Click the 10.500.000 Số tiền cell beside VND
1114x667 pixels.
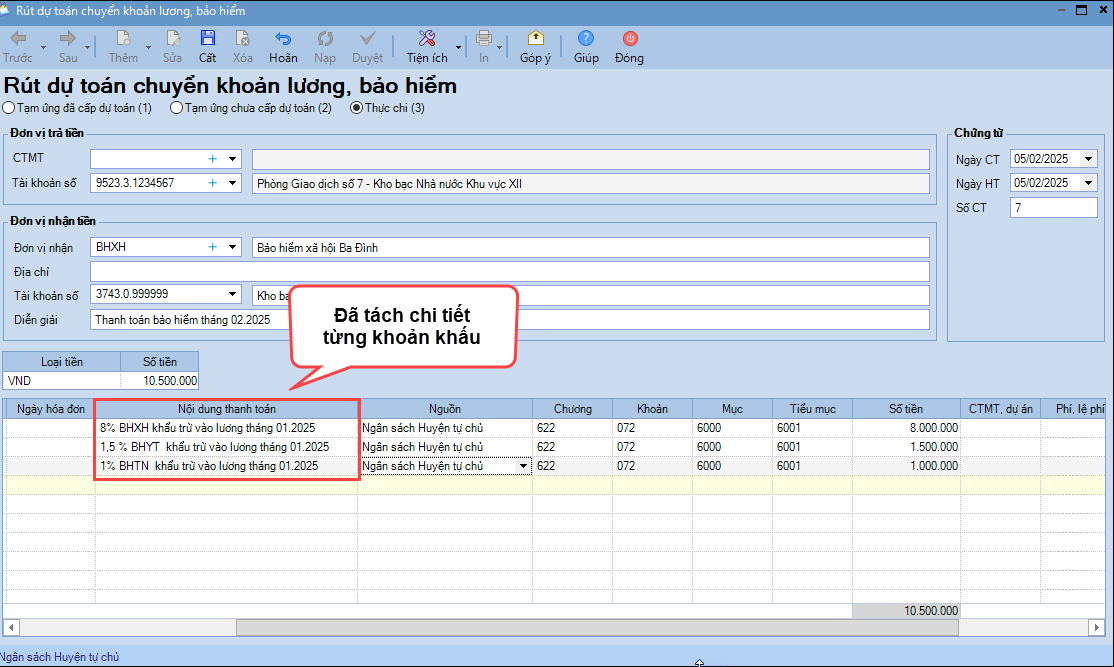point(159,381)
